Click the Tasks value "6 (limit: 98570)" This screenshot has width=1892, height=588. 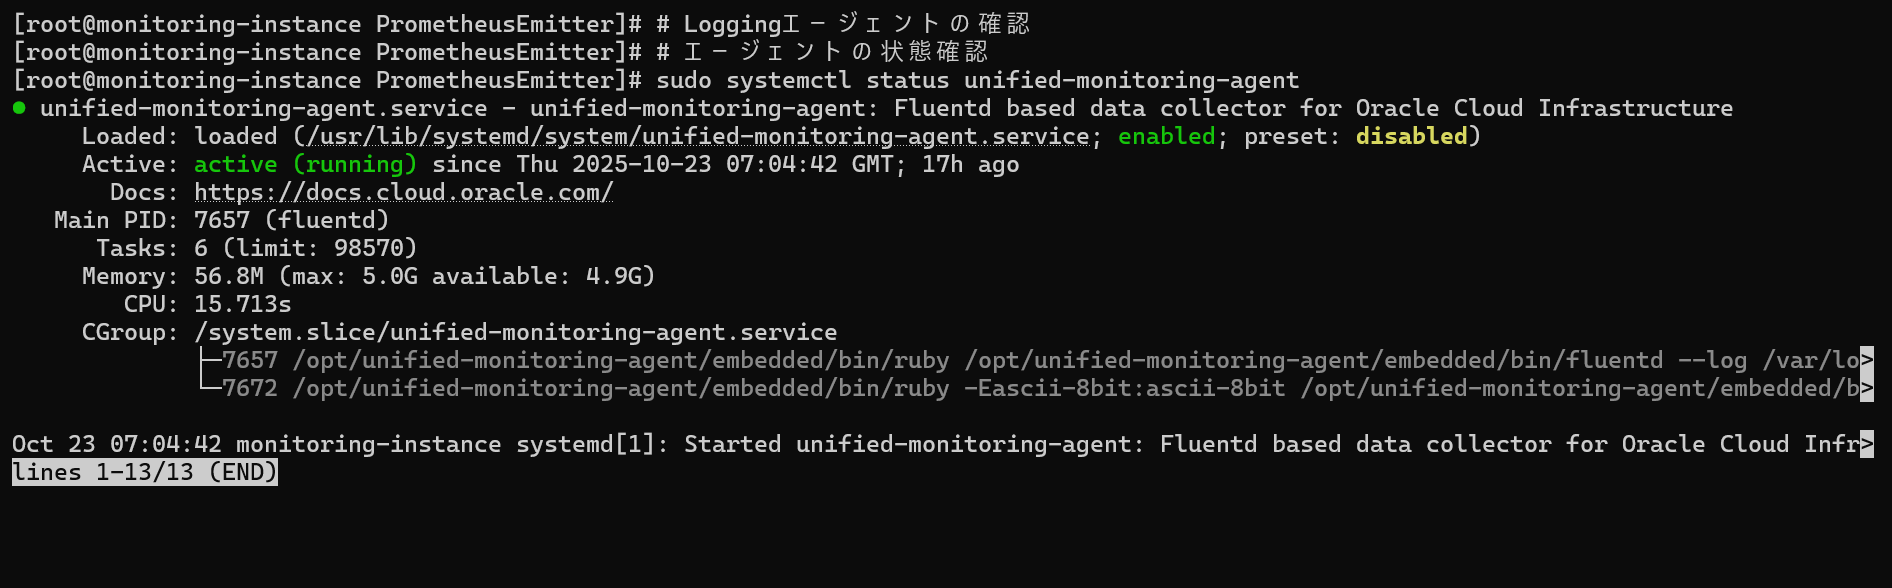[305, 248]
